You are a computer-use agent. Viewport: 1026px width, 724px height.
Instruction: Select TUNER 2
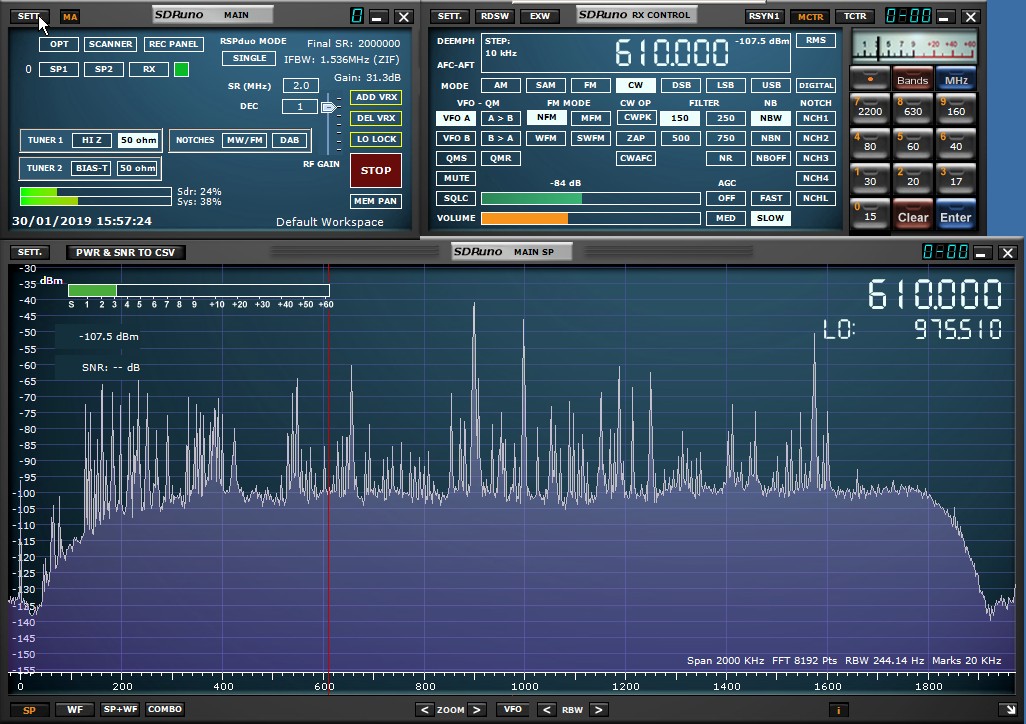point(44,168)
